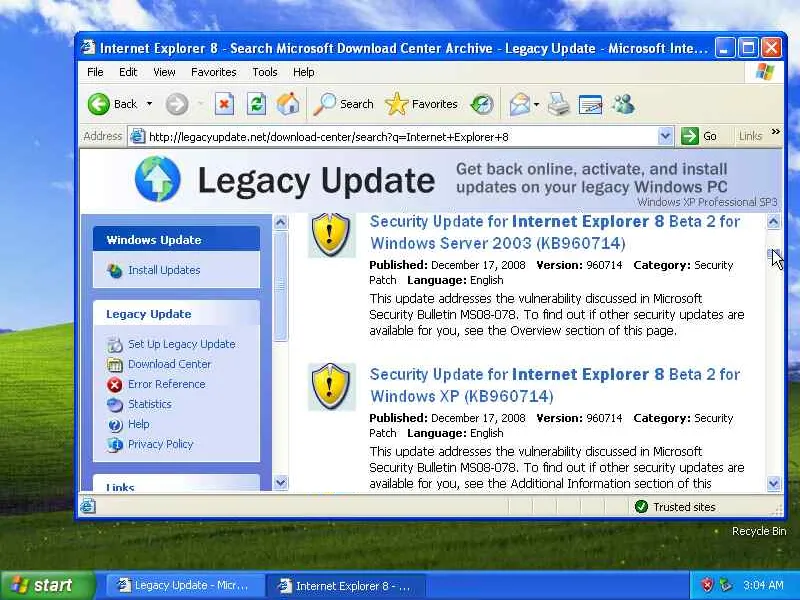This screenshot has width=800, height=600.
Task: Click the Windows Update tray icon
Action: (724, 585)
